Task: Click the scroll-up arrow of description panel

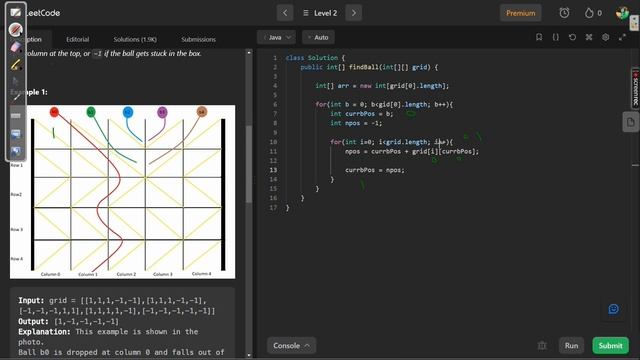Action: (249, 53)
